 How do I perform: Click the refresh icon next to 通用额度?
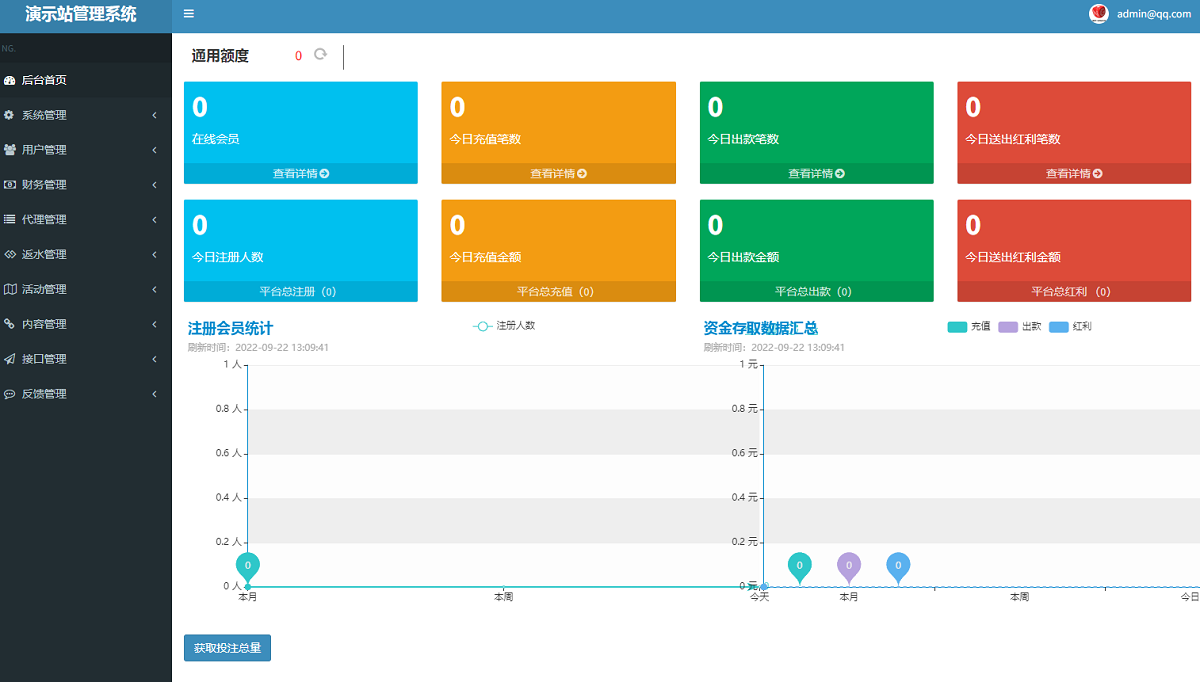pyautogui.click(x=320, y=54)
